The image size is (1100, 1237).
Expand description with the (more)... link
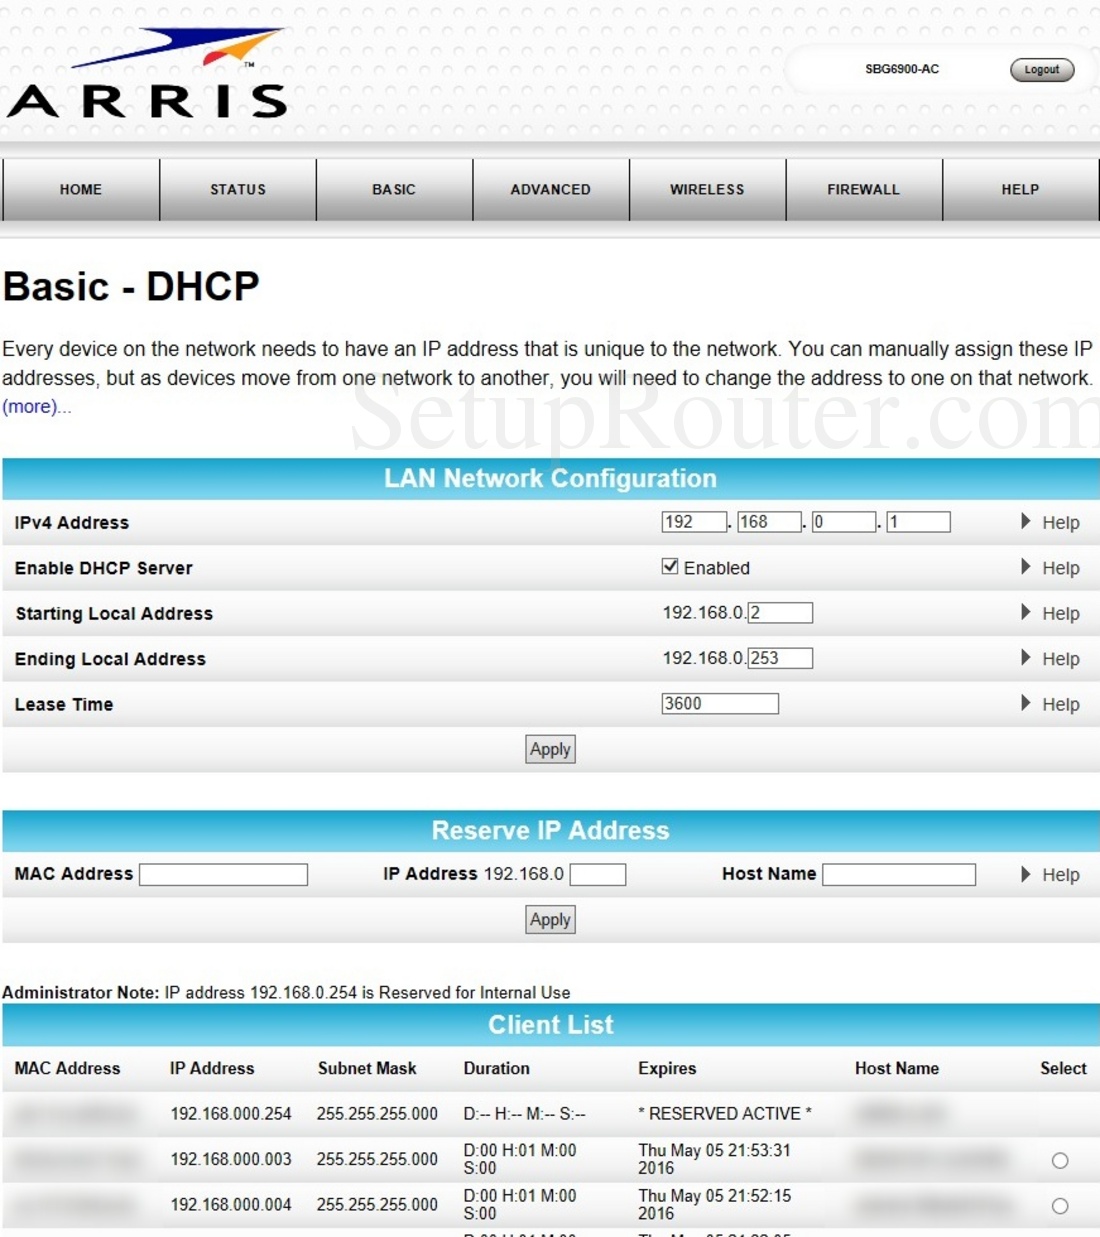(36, 407)
